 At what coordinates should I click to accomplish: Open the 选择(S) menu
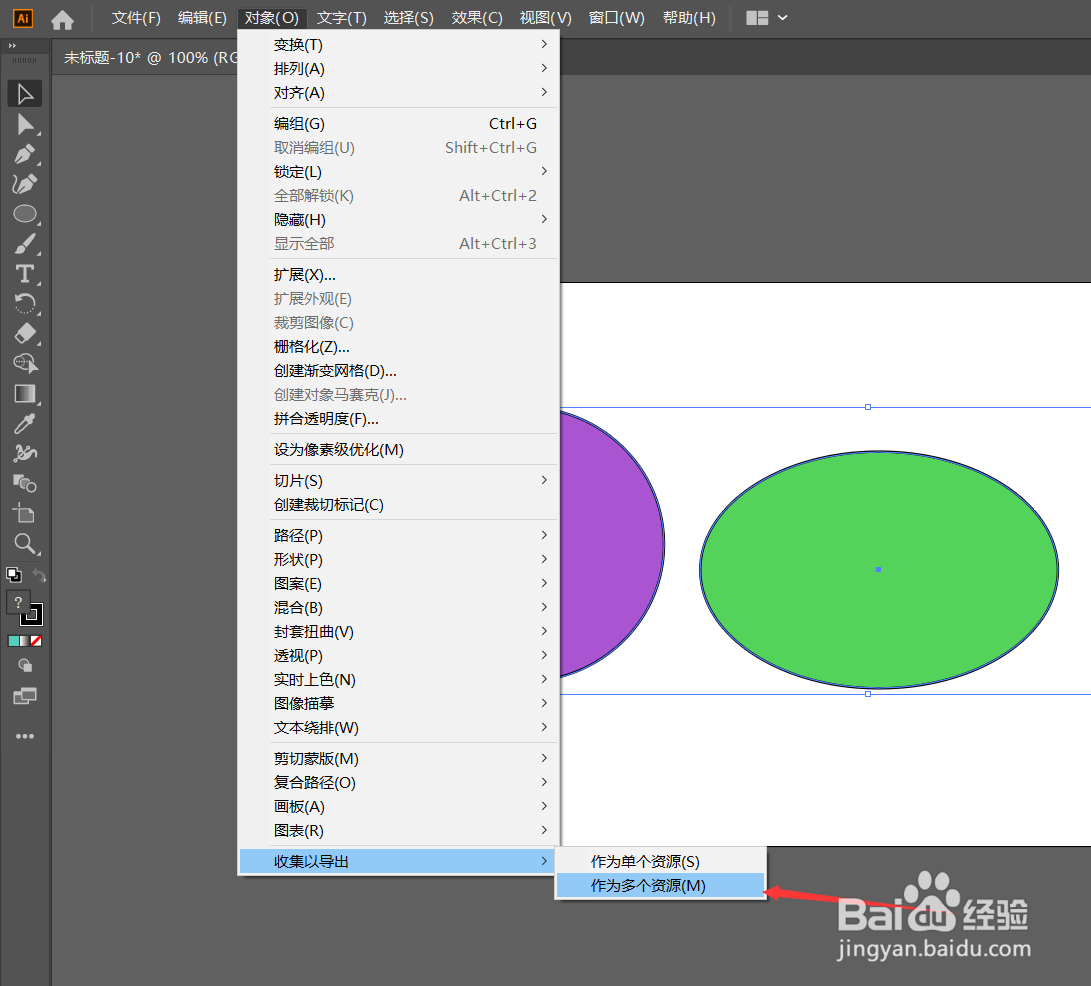click(408, 18)
